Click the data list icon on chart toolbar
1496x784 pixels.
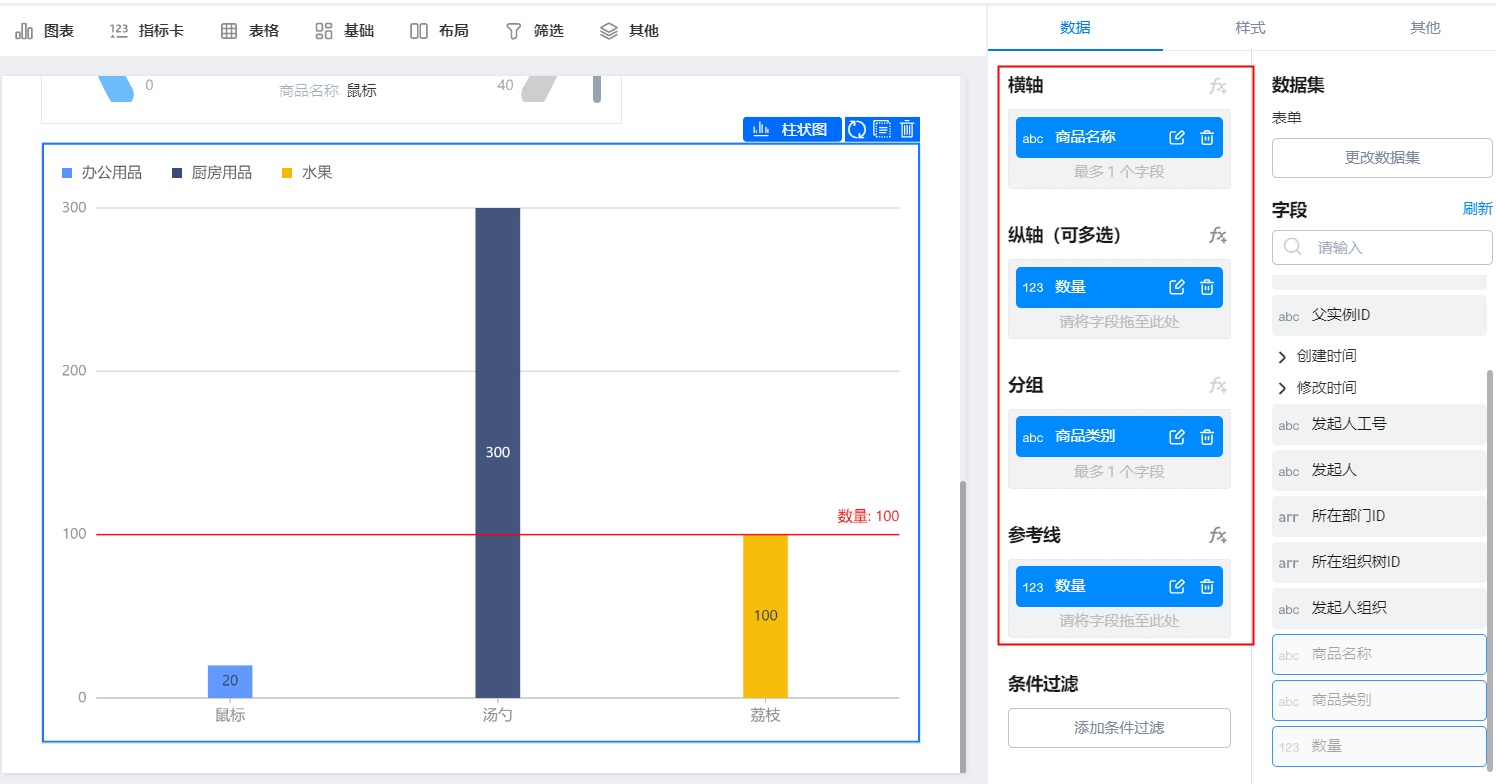(882, 129)
